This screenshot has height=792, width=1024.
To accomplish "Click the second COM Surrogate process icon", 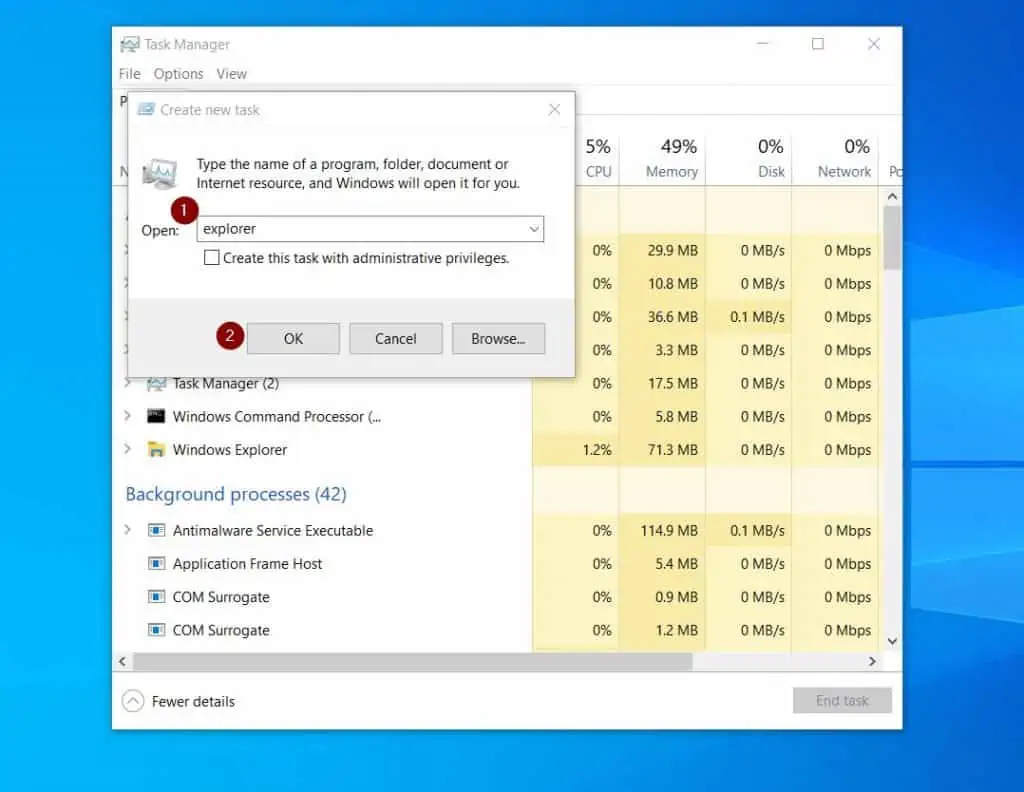I will coord(155,630).
